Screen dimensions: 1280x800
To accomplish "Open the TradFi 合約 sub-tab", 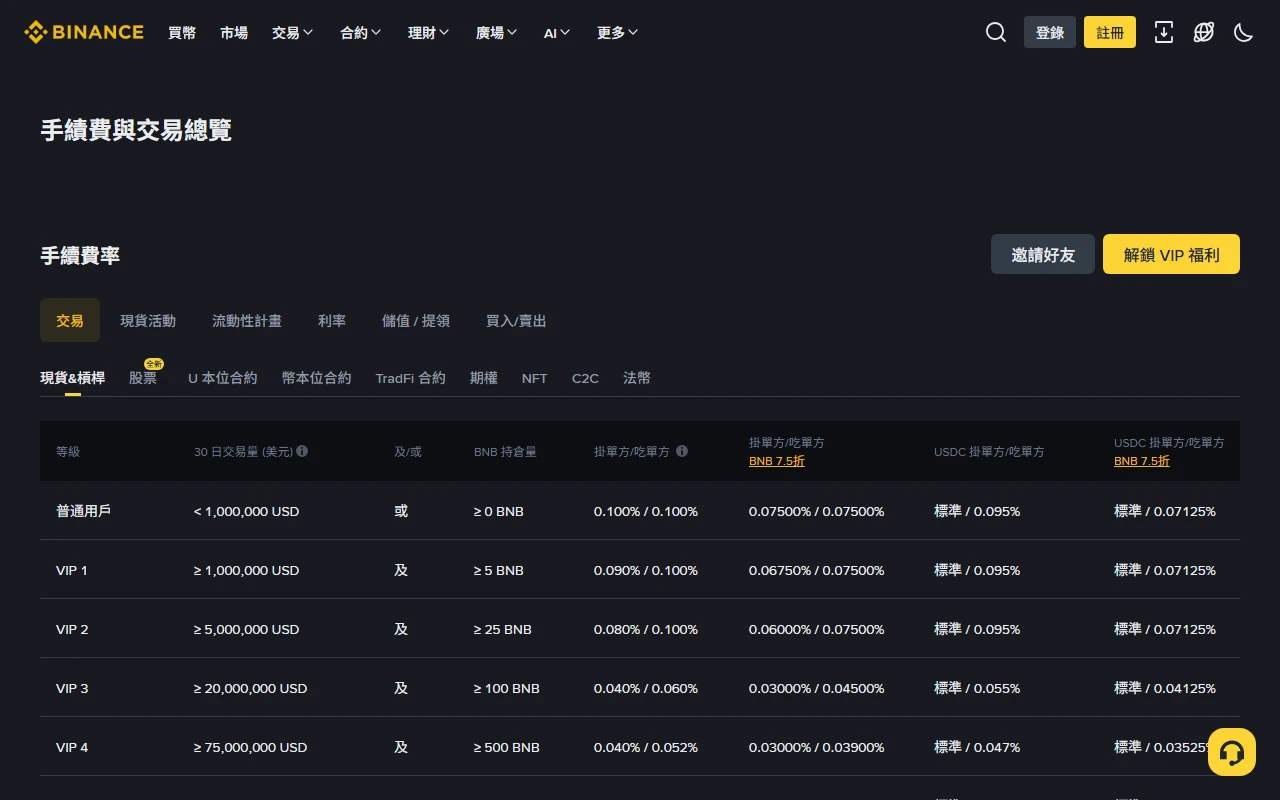I will pyautogui.click(x=410, y=378).
